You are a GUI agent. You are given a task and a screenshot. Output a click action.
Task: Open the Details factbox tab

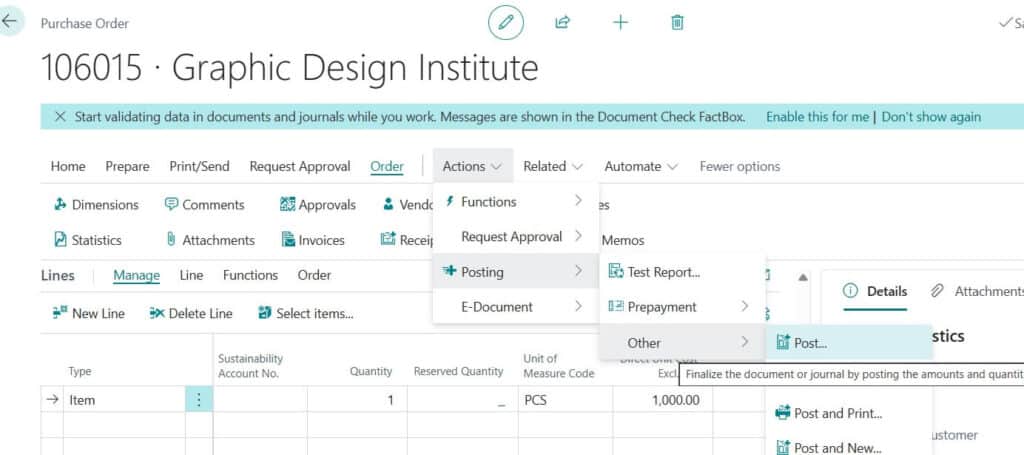click(875, 291)
